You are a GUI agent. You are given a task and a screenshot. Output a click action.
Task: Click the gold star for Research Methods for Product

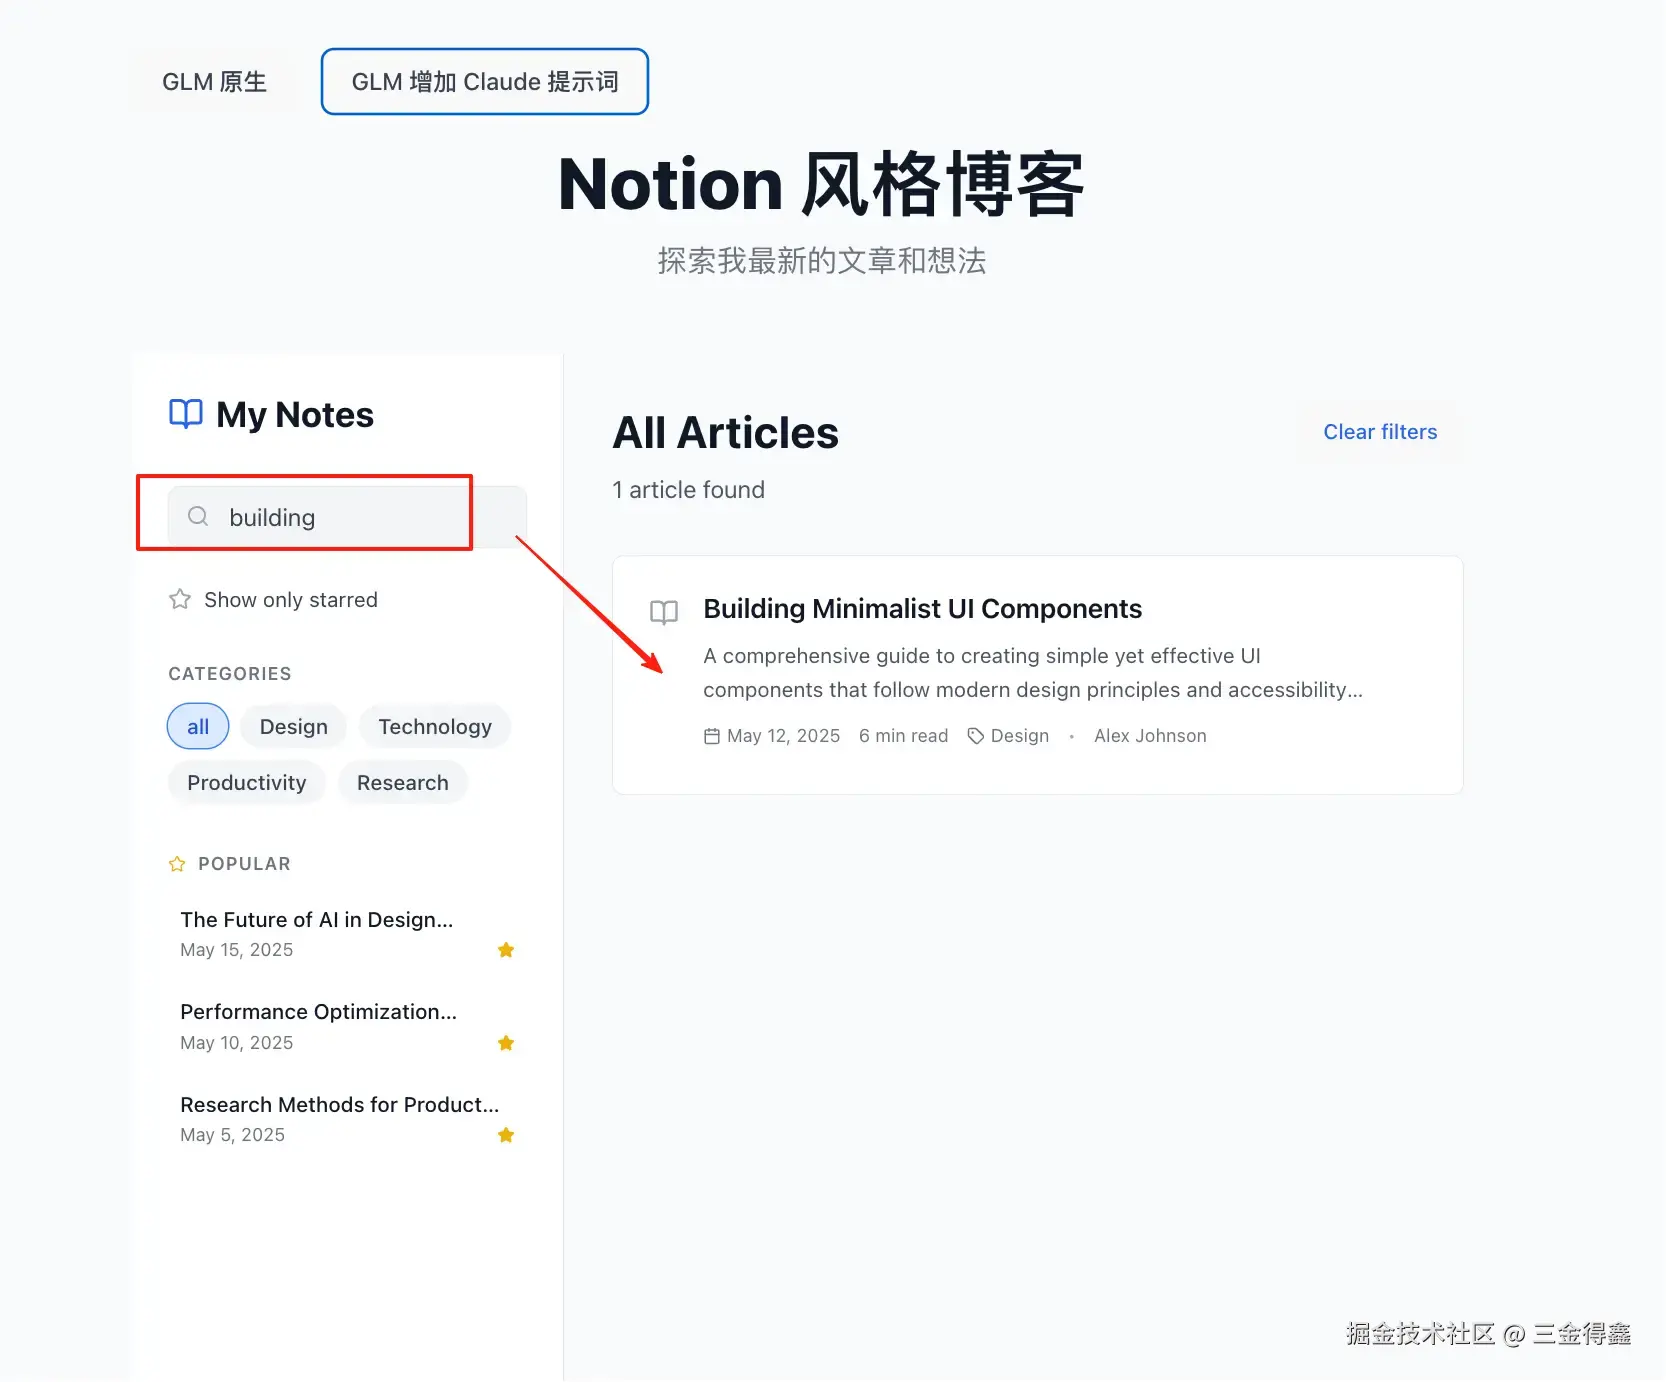[506, 1135]
